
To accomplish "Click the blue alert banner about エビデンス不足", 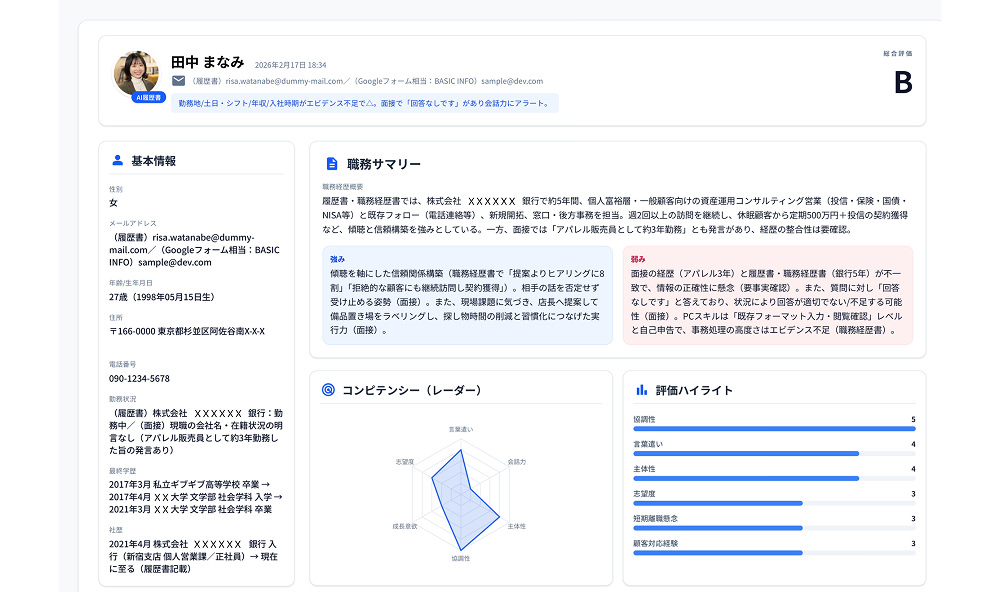I will pyautogui.click(x=364, y=103).
